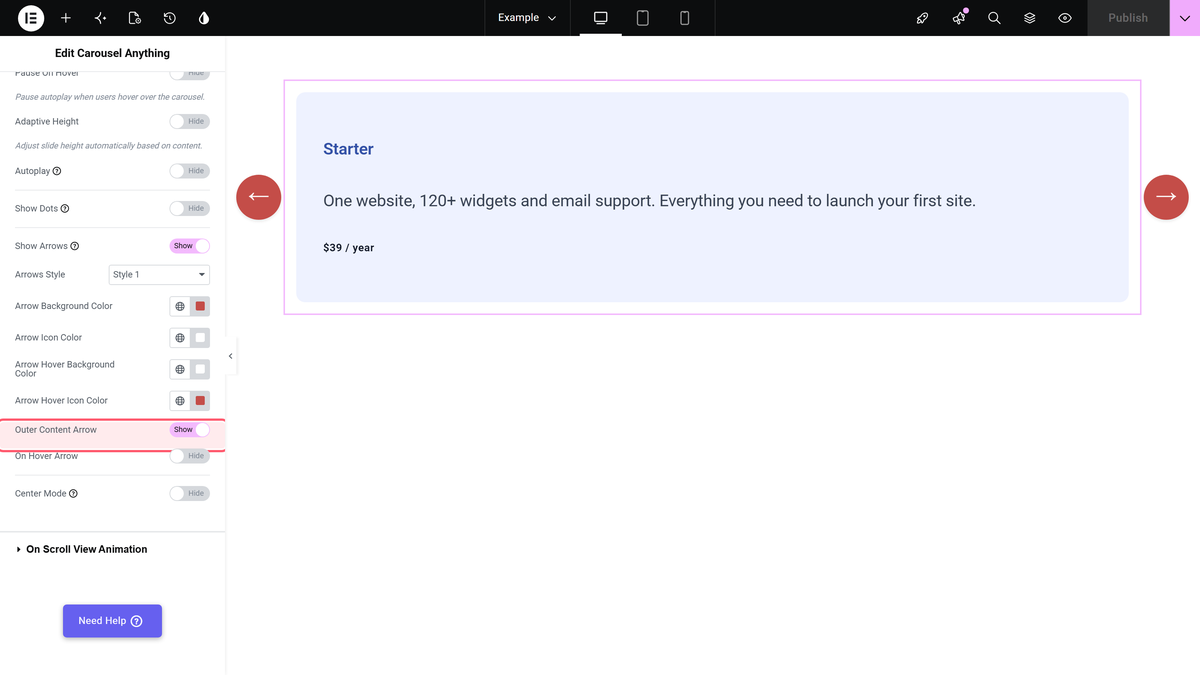Enable the On Hover Arrow switch
Image resolution: width=1200 pixels, height=675 pixels.
click(189, 456)
